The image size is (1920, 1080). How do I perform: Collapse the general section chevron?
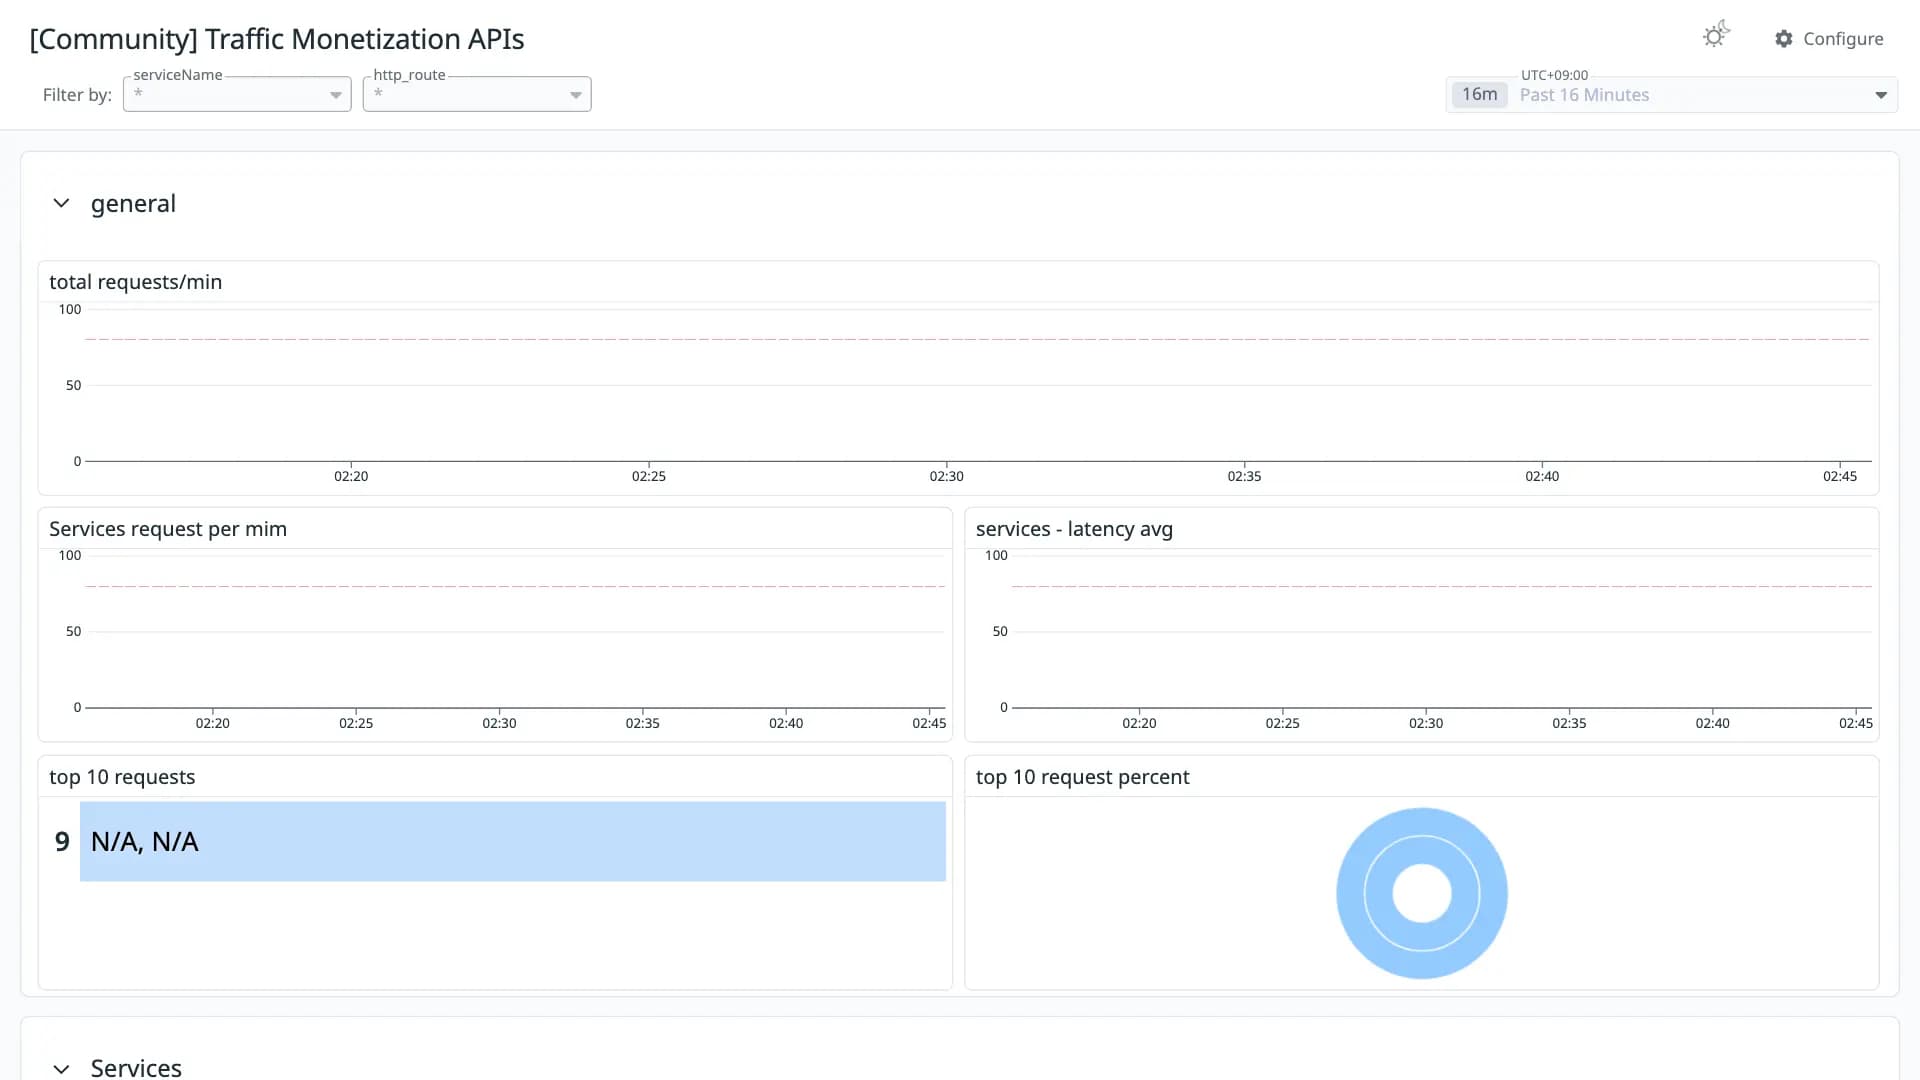click(61, 203)
